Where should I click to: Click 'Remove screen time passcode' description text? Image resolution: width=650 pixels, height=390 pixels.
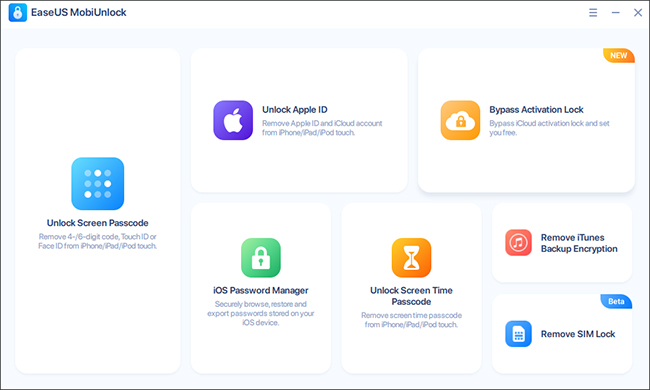[x=411, y=320]
